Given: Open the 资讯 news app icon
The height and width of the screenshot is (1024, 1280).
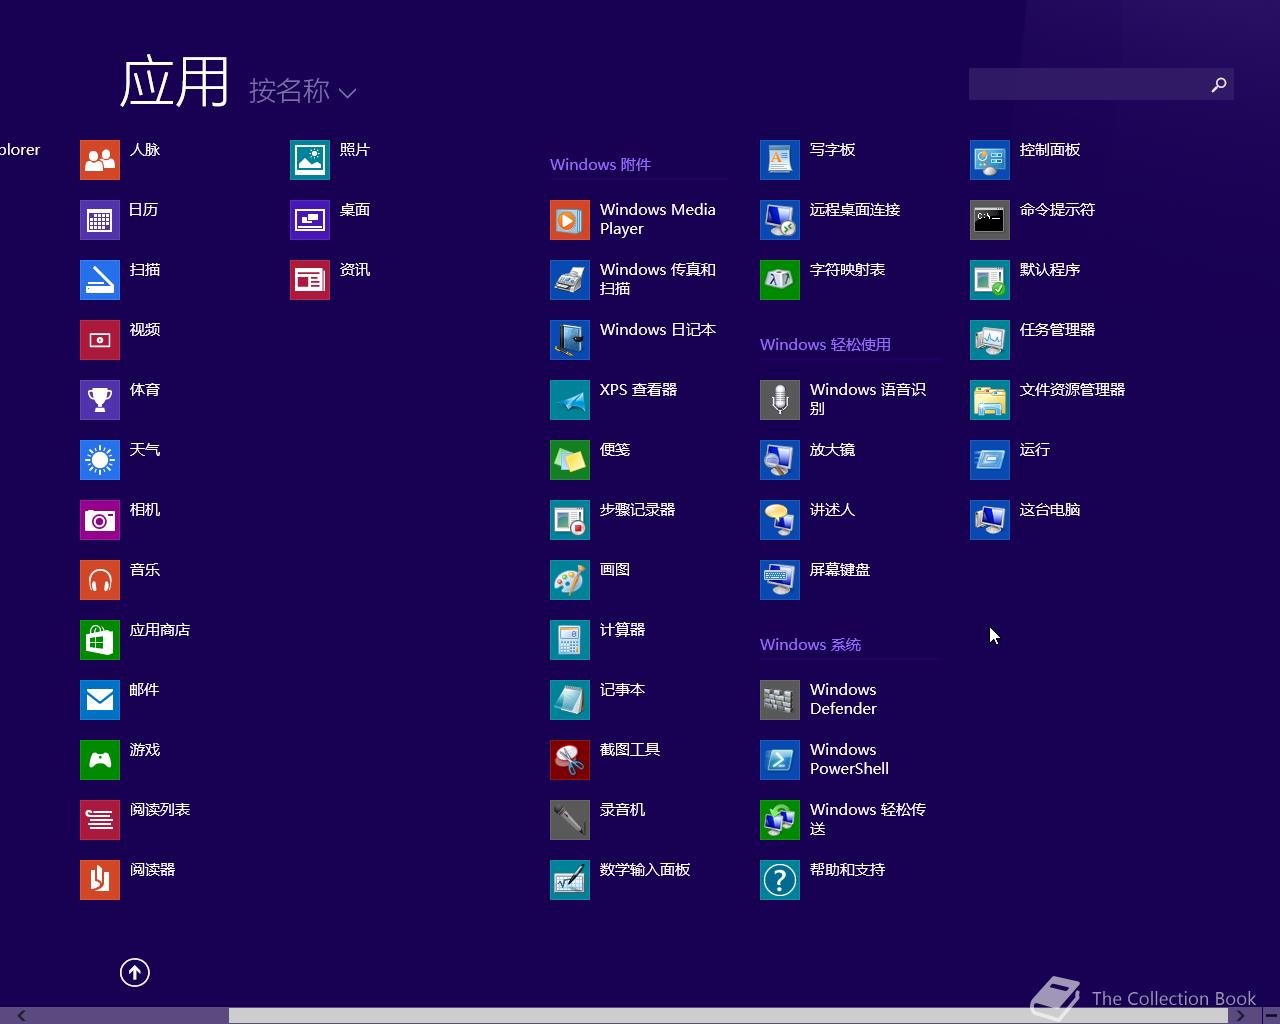Looking at the screenshot, I should [310, 280].
